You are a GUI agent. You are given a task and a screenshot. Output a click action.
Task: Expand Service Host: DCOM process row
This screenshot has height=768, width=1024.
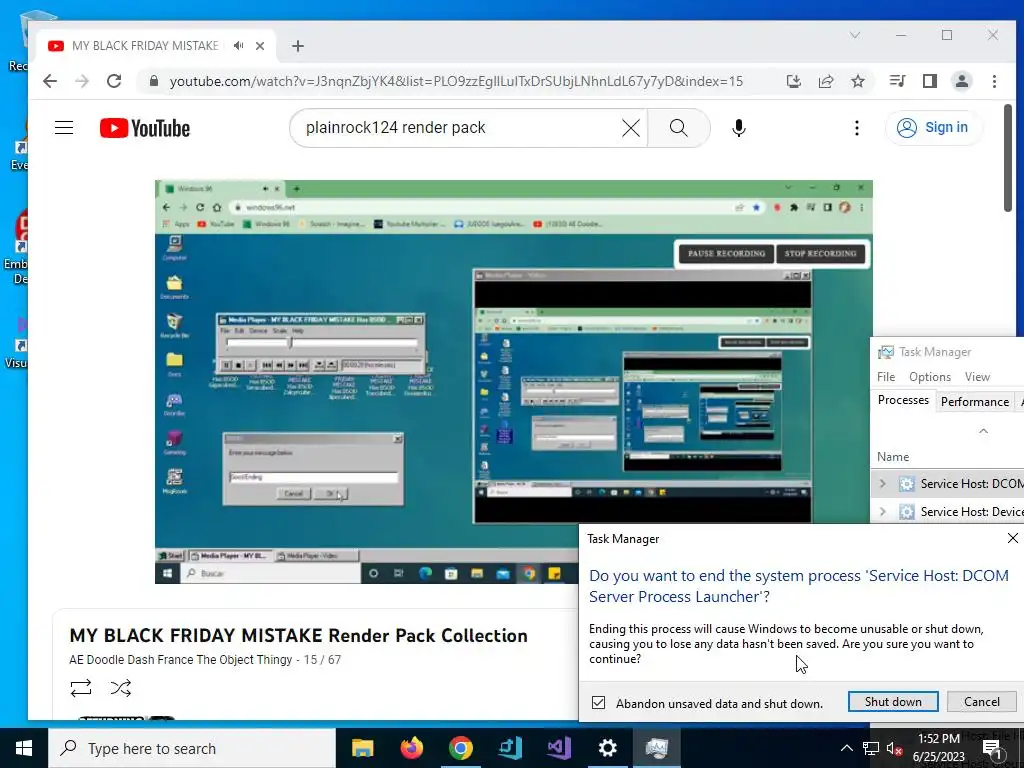[883, 484]
